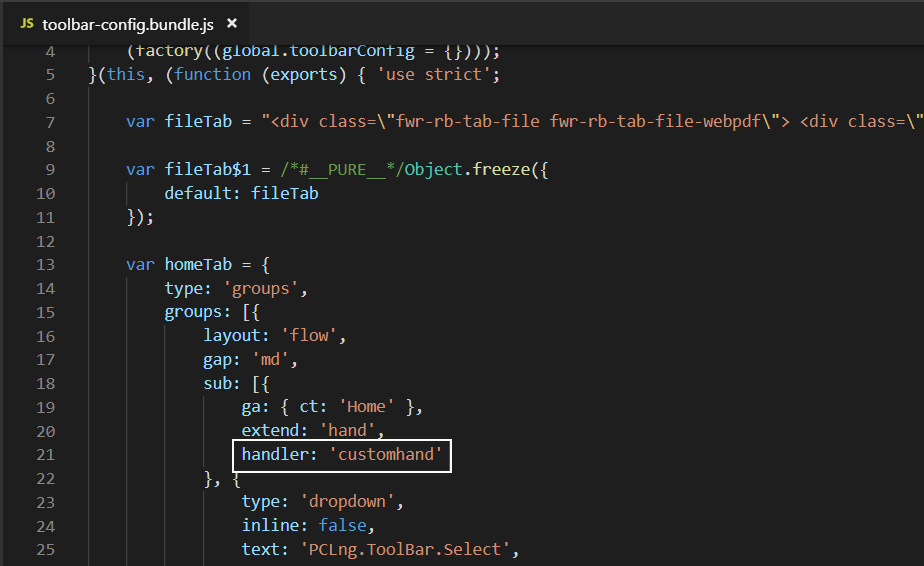Click the 'sub:' property on line 18

(x=222, y=383)
